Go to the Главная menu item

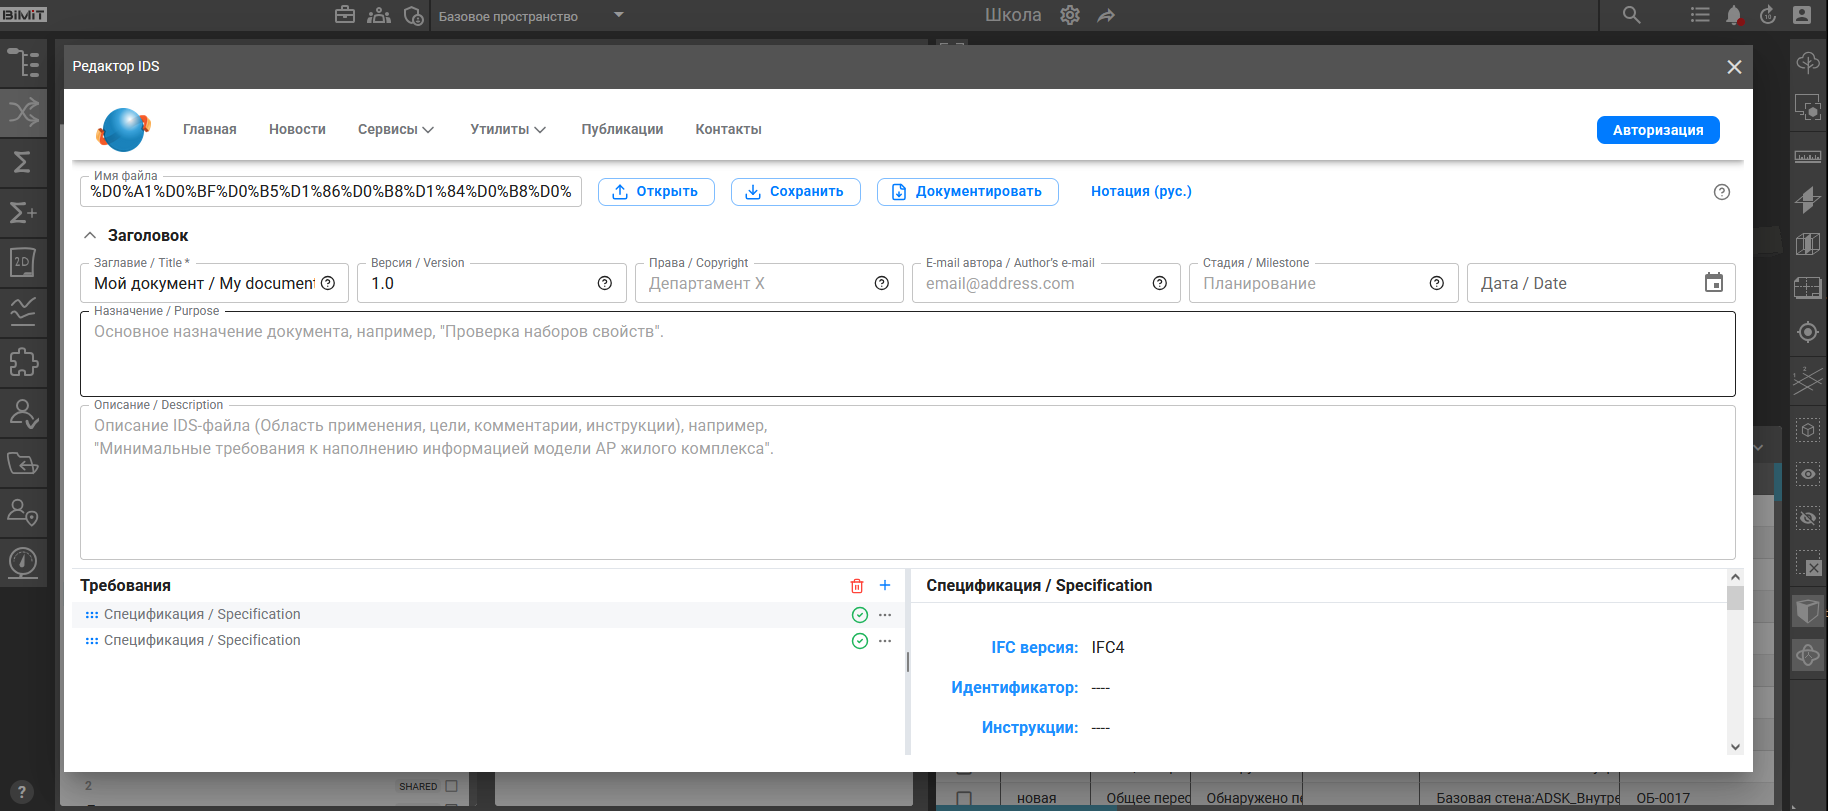[x=210, y=129]
